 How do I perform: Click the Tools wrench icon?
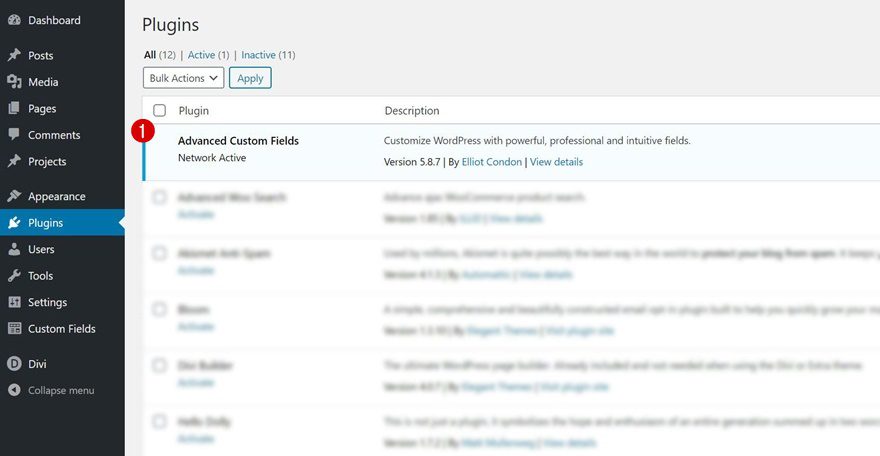14,275
